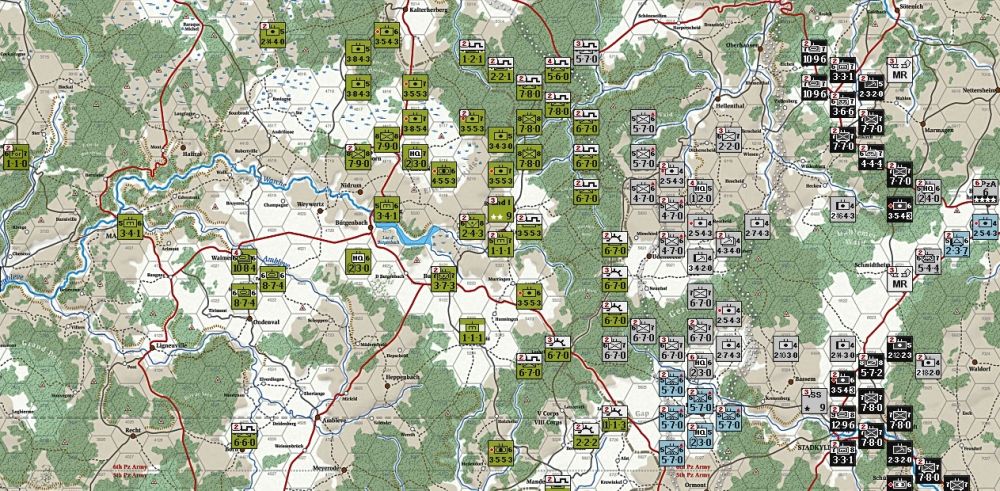Click the green 1-2-1 entrenchment counter
This screenshot has height=491, width=1000.
(x=473, y=52)
